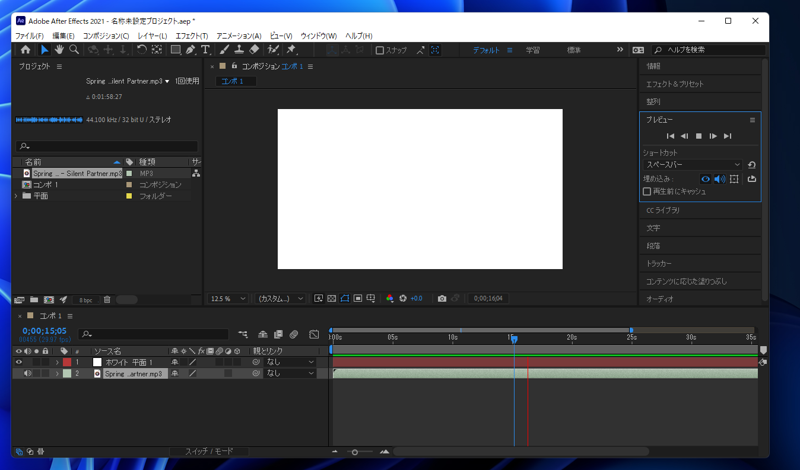Select the Pan Behind anchor point tool
Viewport: 800px width, 470px height.
157,50
